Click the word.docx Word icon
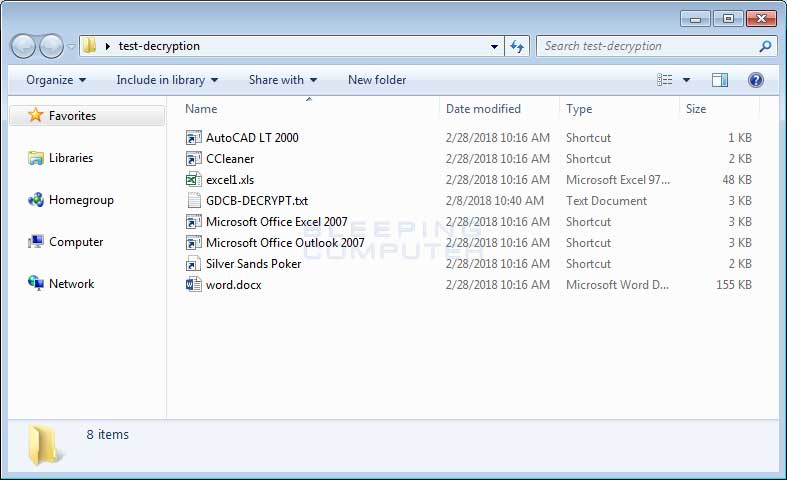The height and width of the screenshot is (480, 787). pos(193,285)
